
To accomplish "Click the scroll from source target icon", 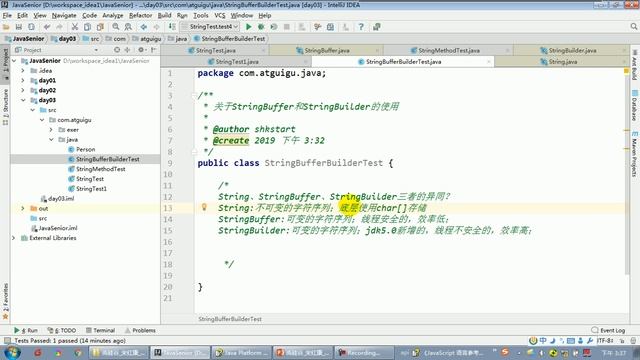I will 117,50.
